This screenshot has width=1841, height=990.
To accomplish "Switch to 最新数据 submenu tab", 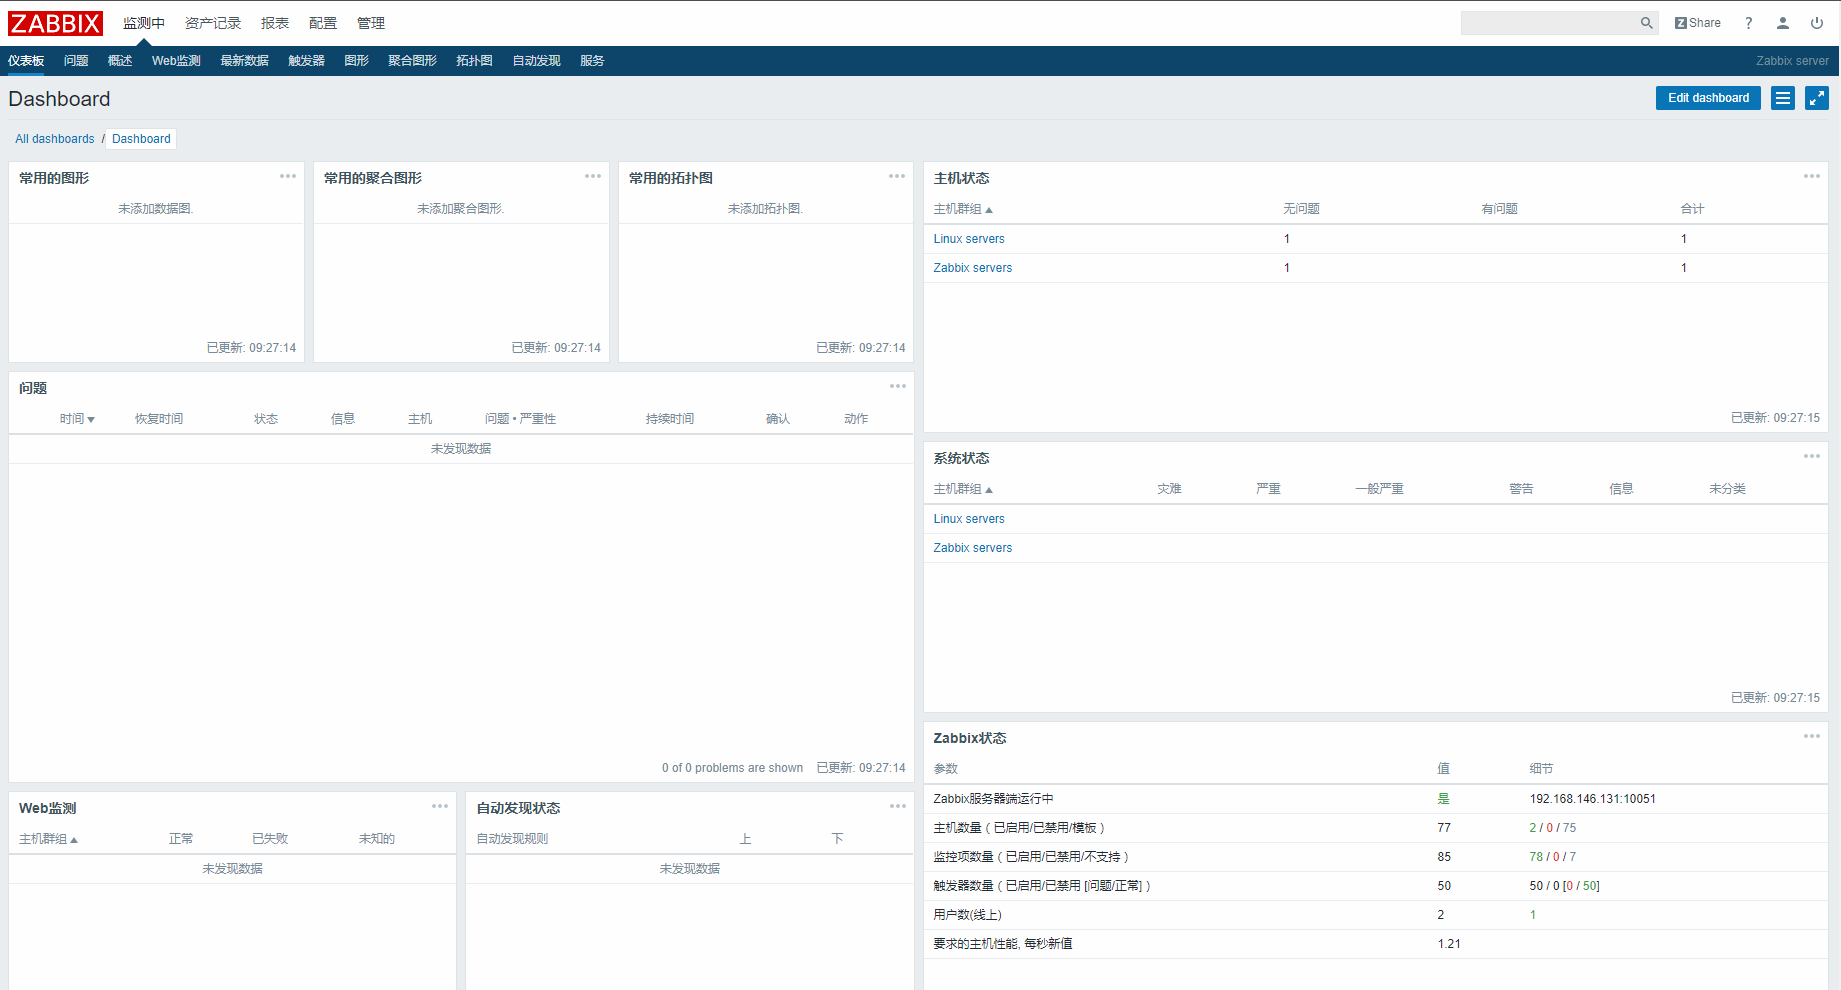I will click(x=244, y=61).
